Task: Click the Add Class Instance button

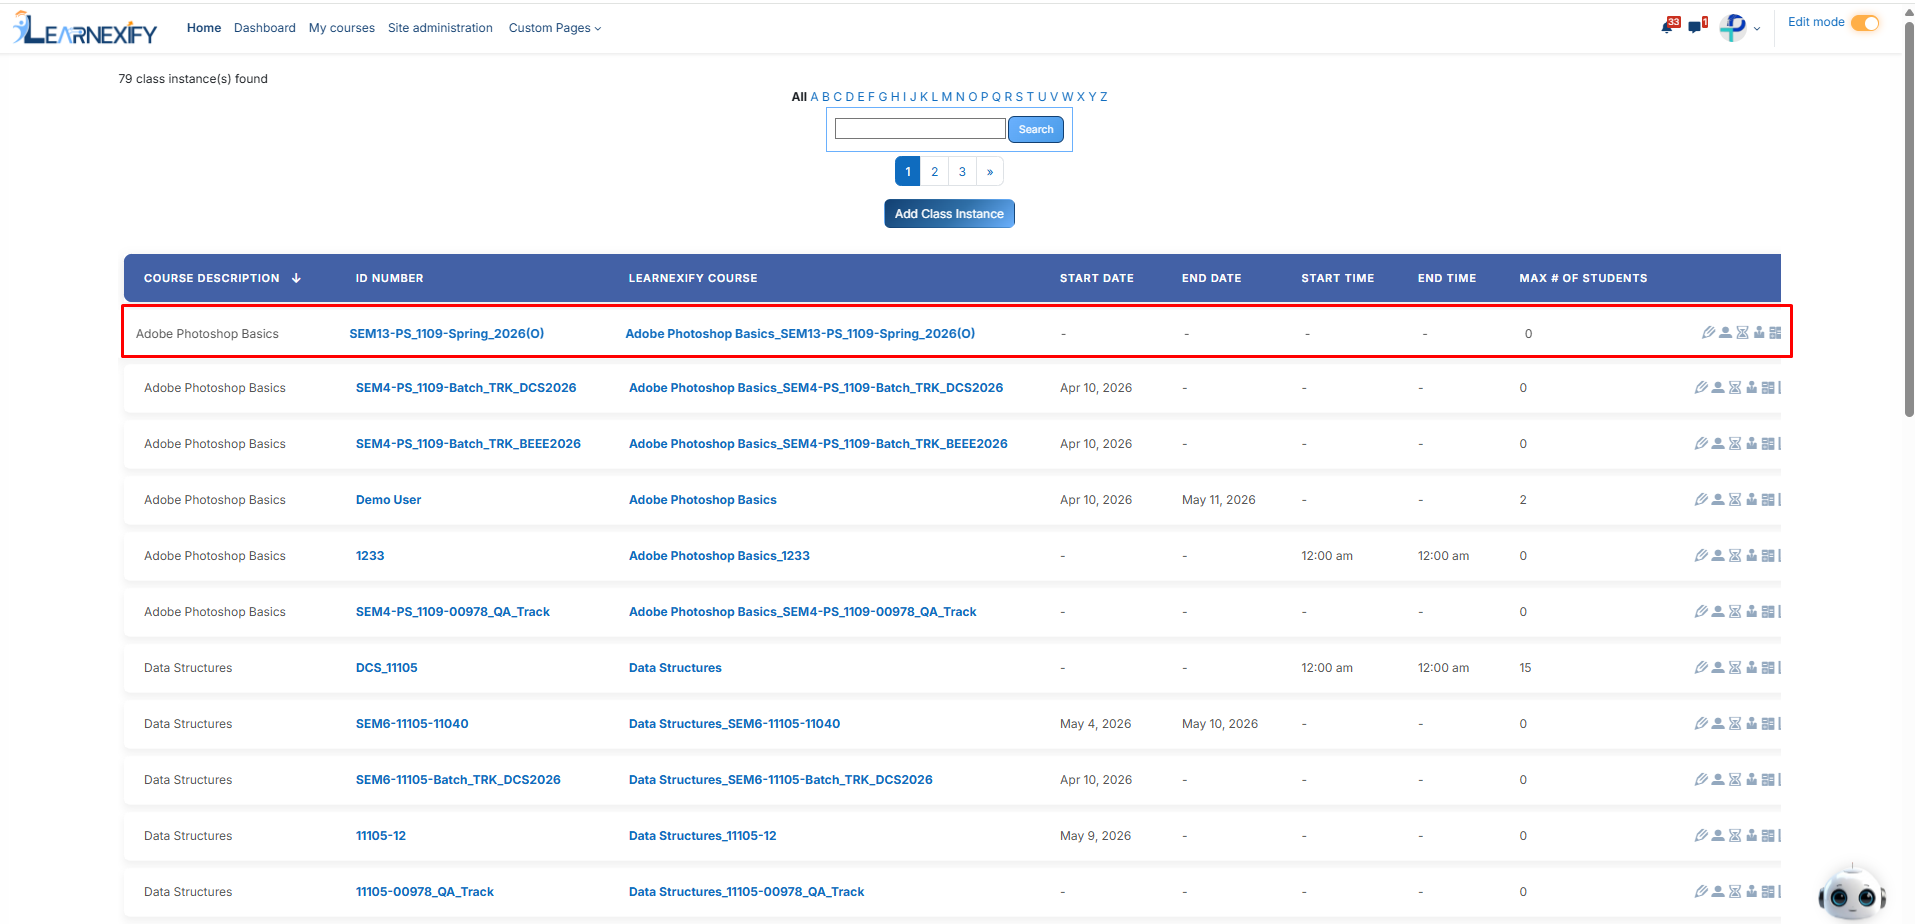Action: point(949,214)
